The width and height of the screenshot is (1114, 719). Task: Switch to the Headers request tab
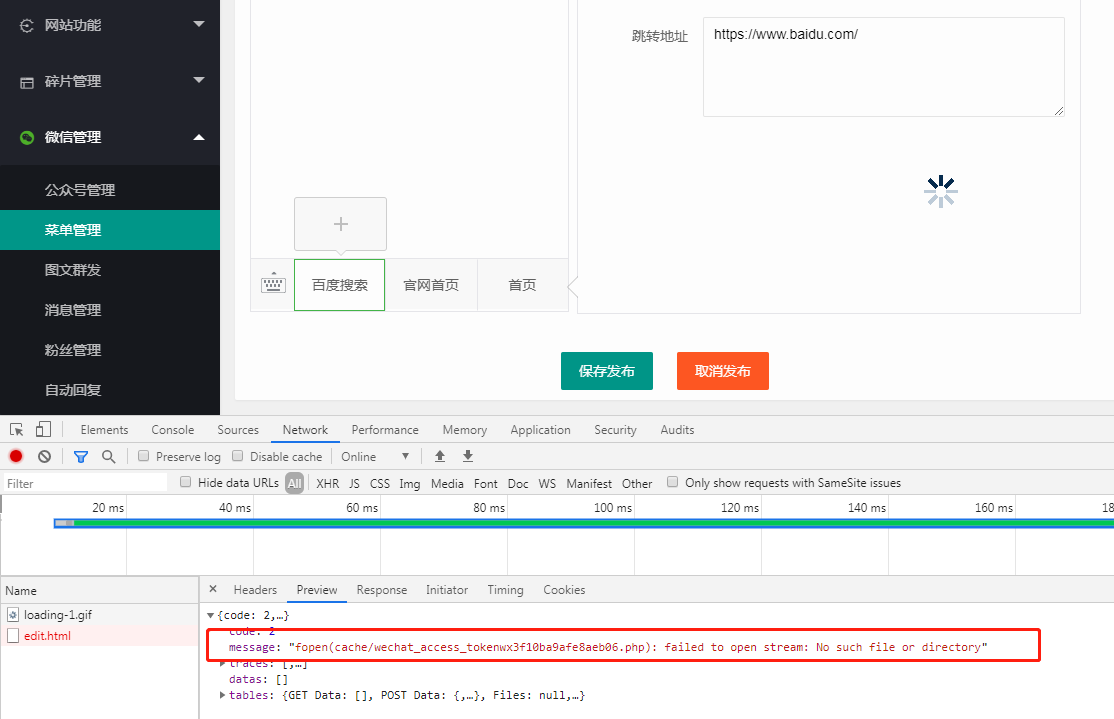(255, 590)
